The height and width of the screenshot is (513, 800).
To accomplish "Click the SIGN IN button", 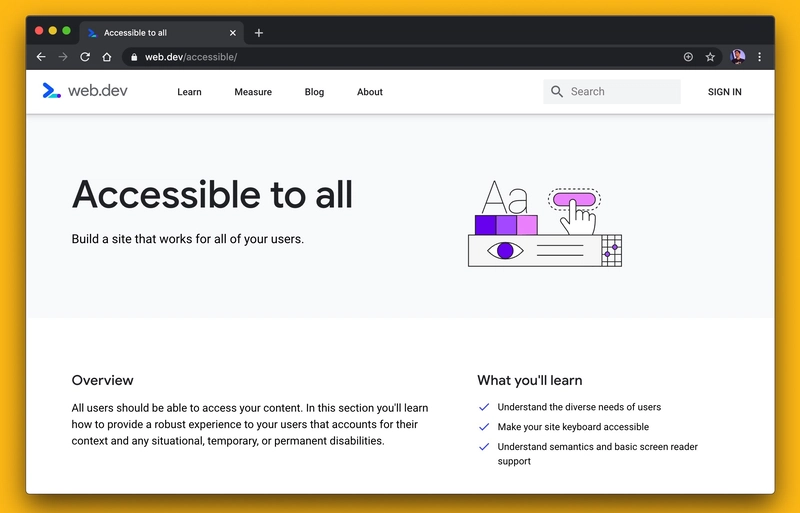I will click(724, 92).
